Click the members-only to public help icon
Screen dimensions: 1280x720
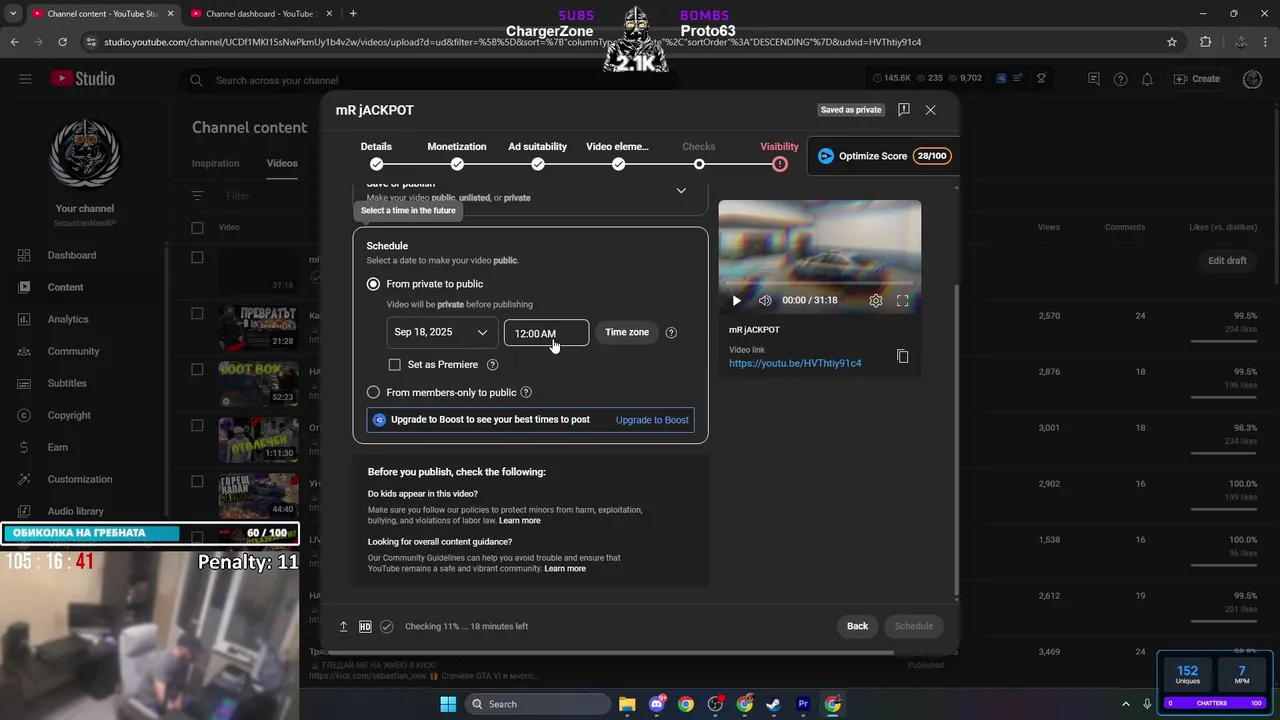526,392
